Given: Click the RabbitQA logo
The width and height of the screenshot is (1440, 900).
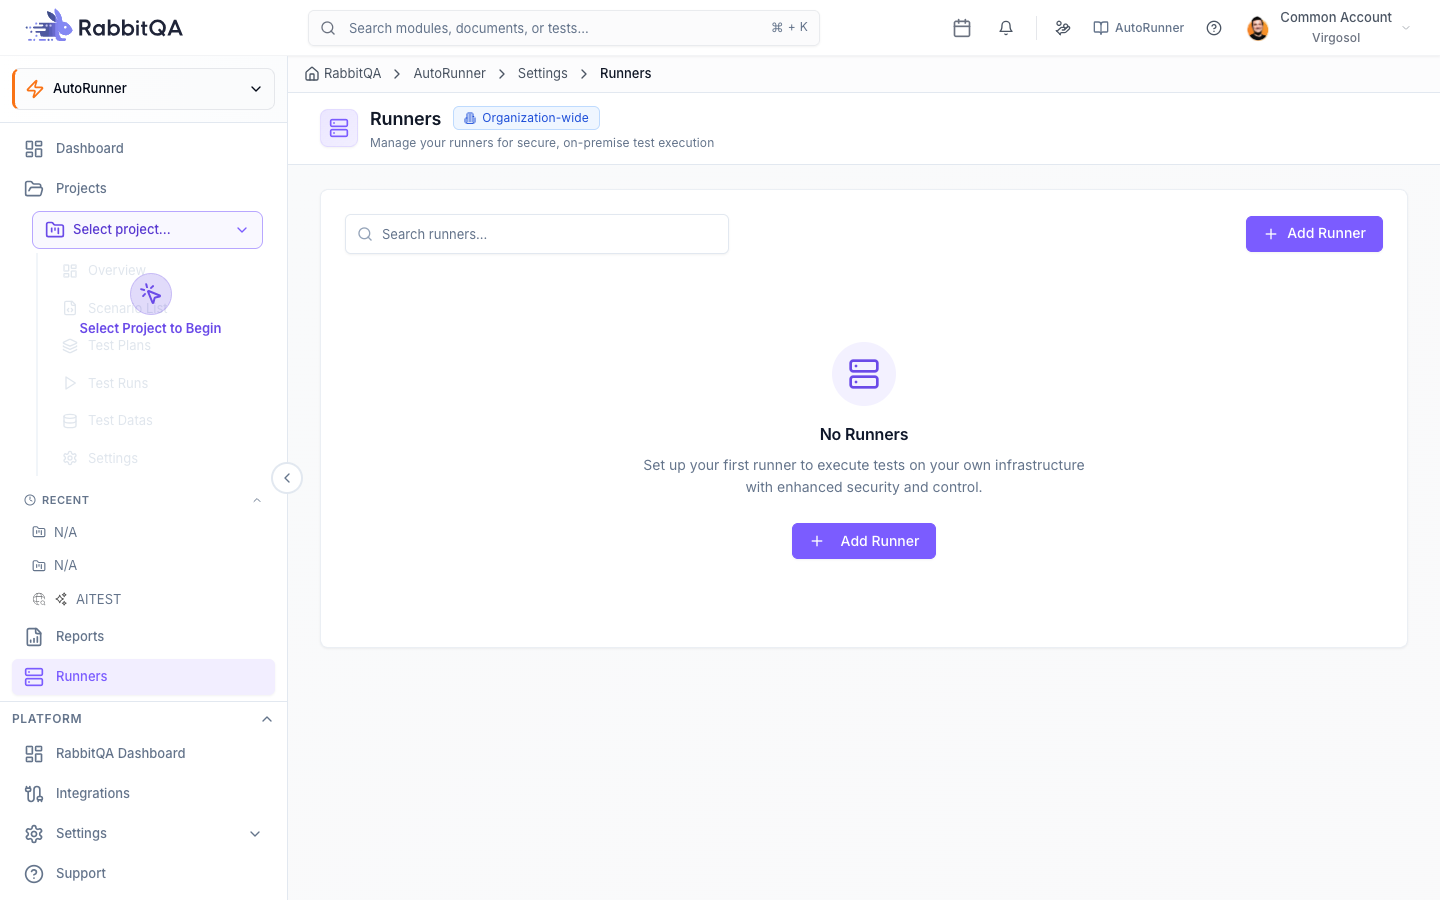Looking at the screenshot, I should click(104, 27).
